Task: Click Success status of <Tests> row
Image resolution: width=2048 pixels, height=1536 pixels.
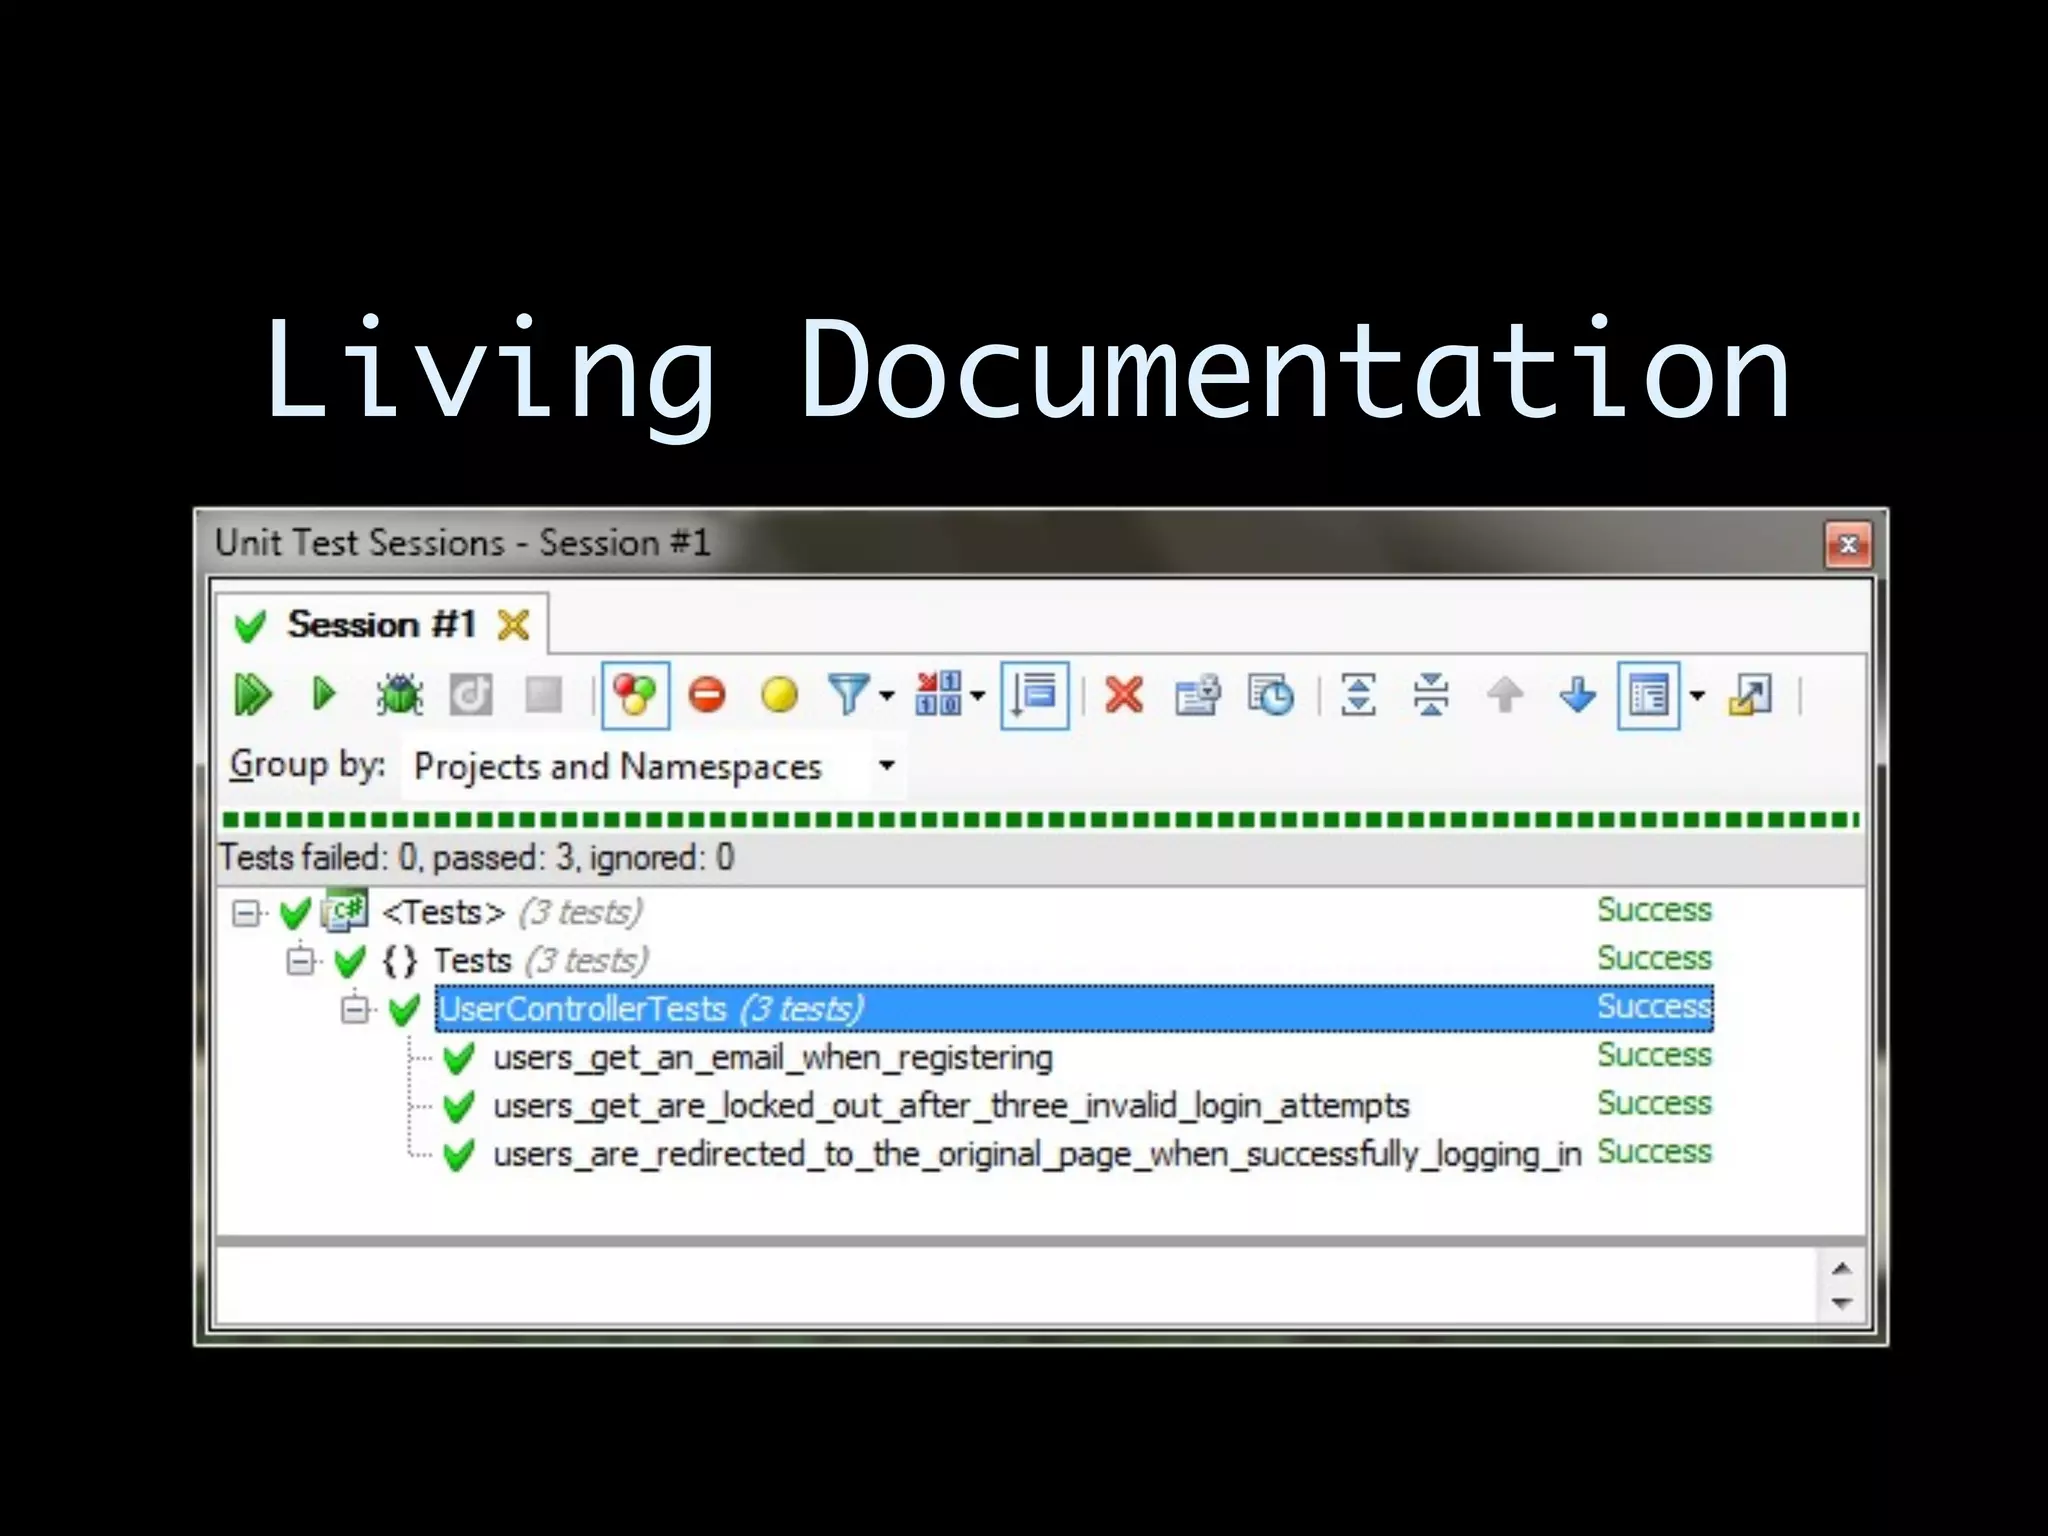Action: click(1655, 910)
